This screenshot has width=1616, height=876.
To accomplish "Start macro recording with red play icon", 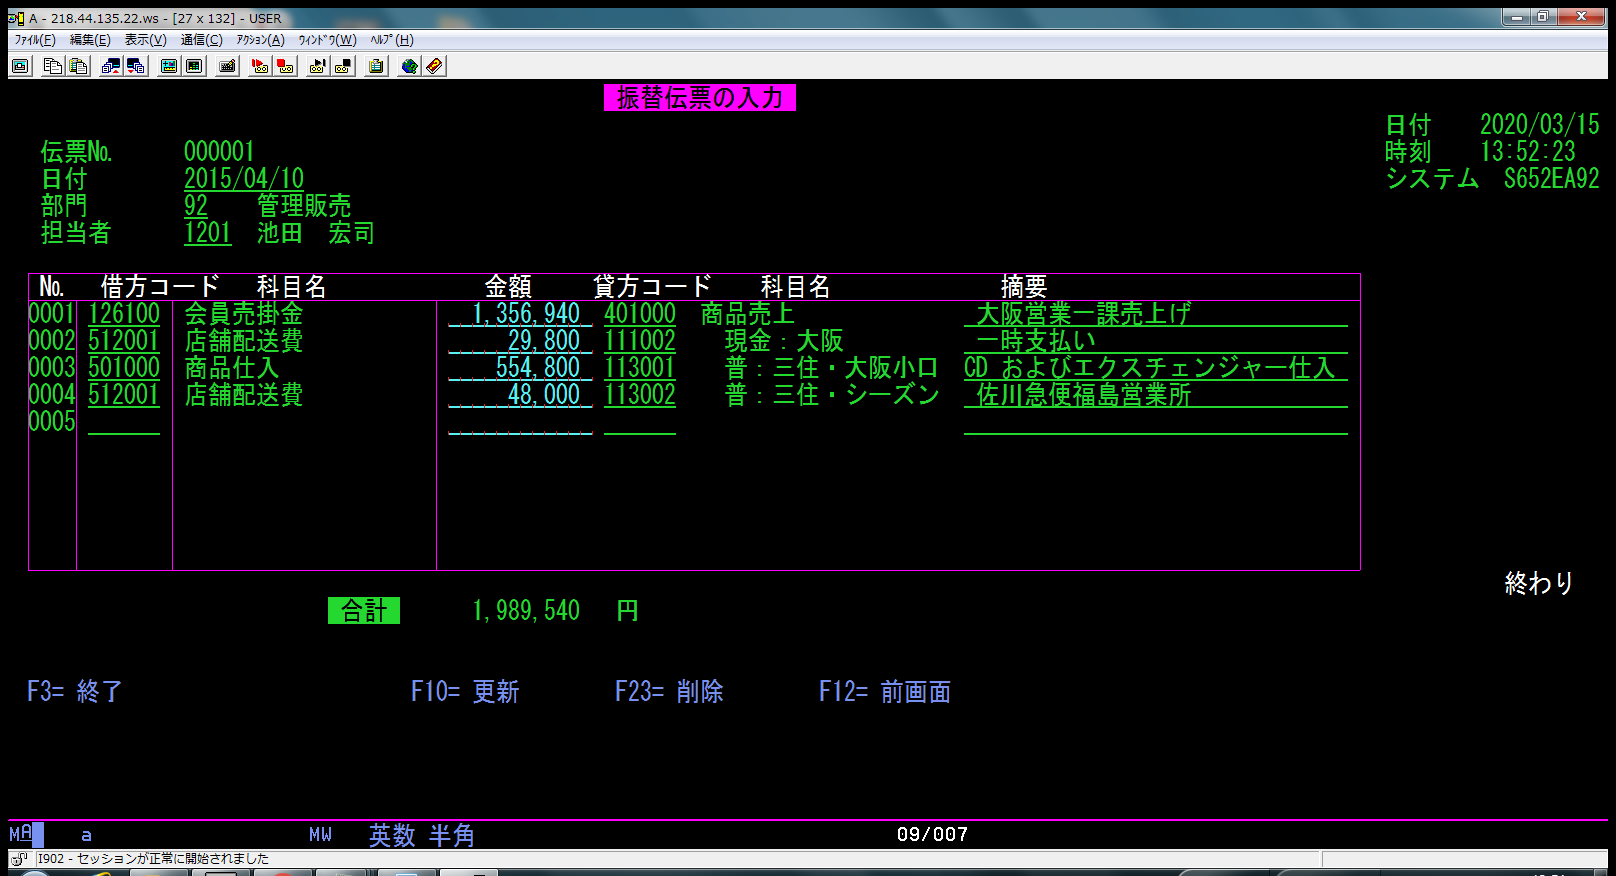I will (x=260, y=66).
